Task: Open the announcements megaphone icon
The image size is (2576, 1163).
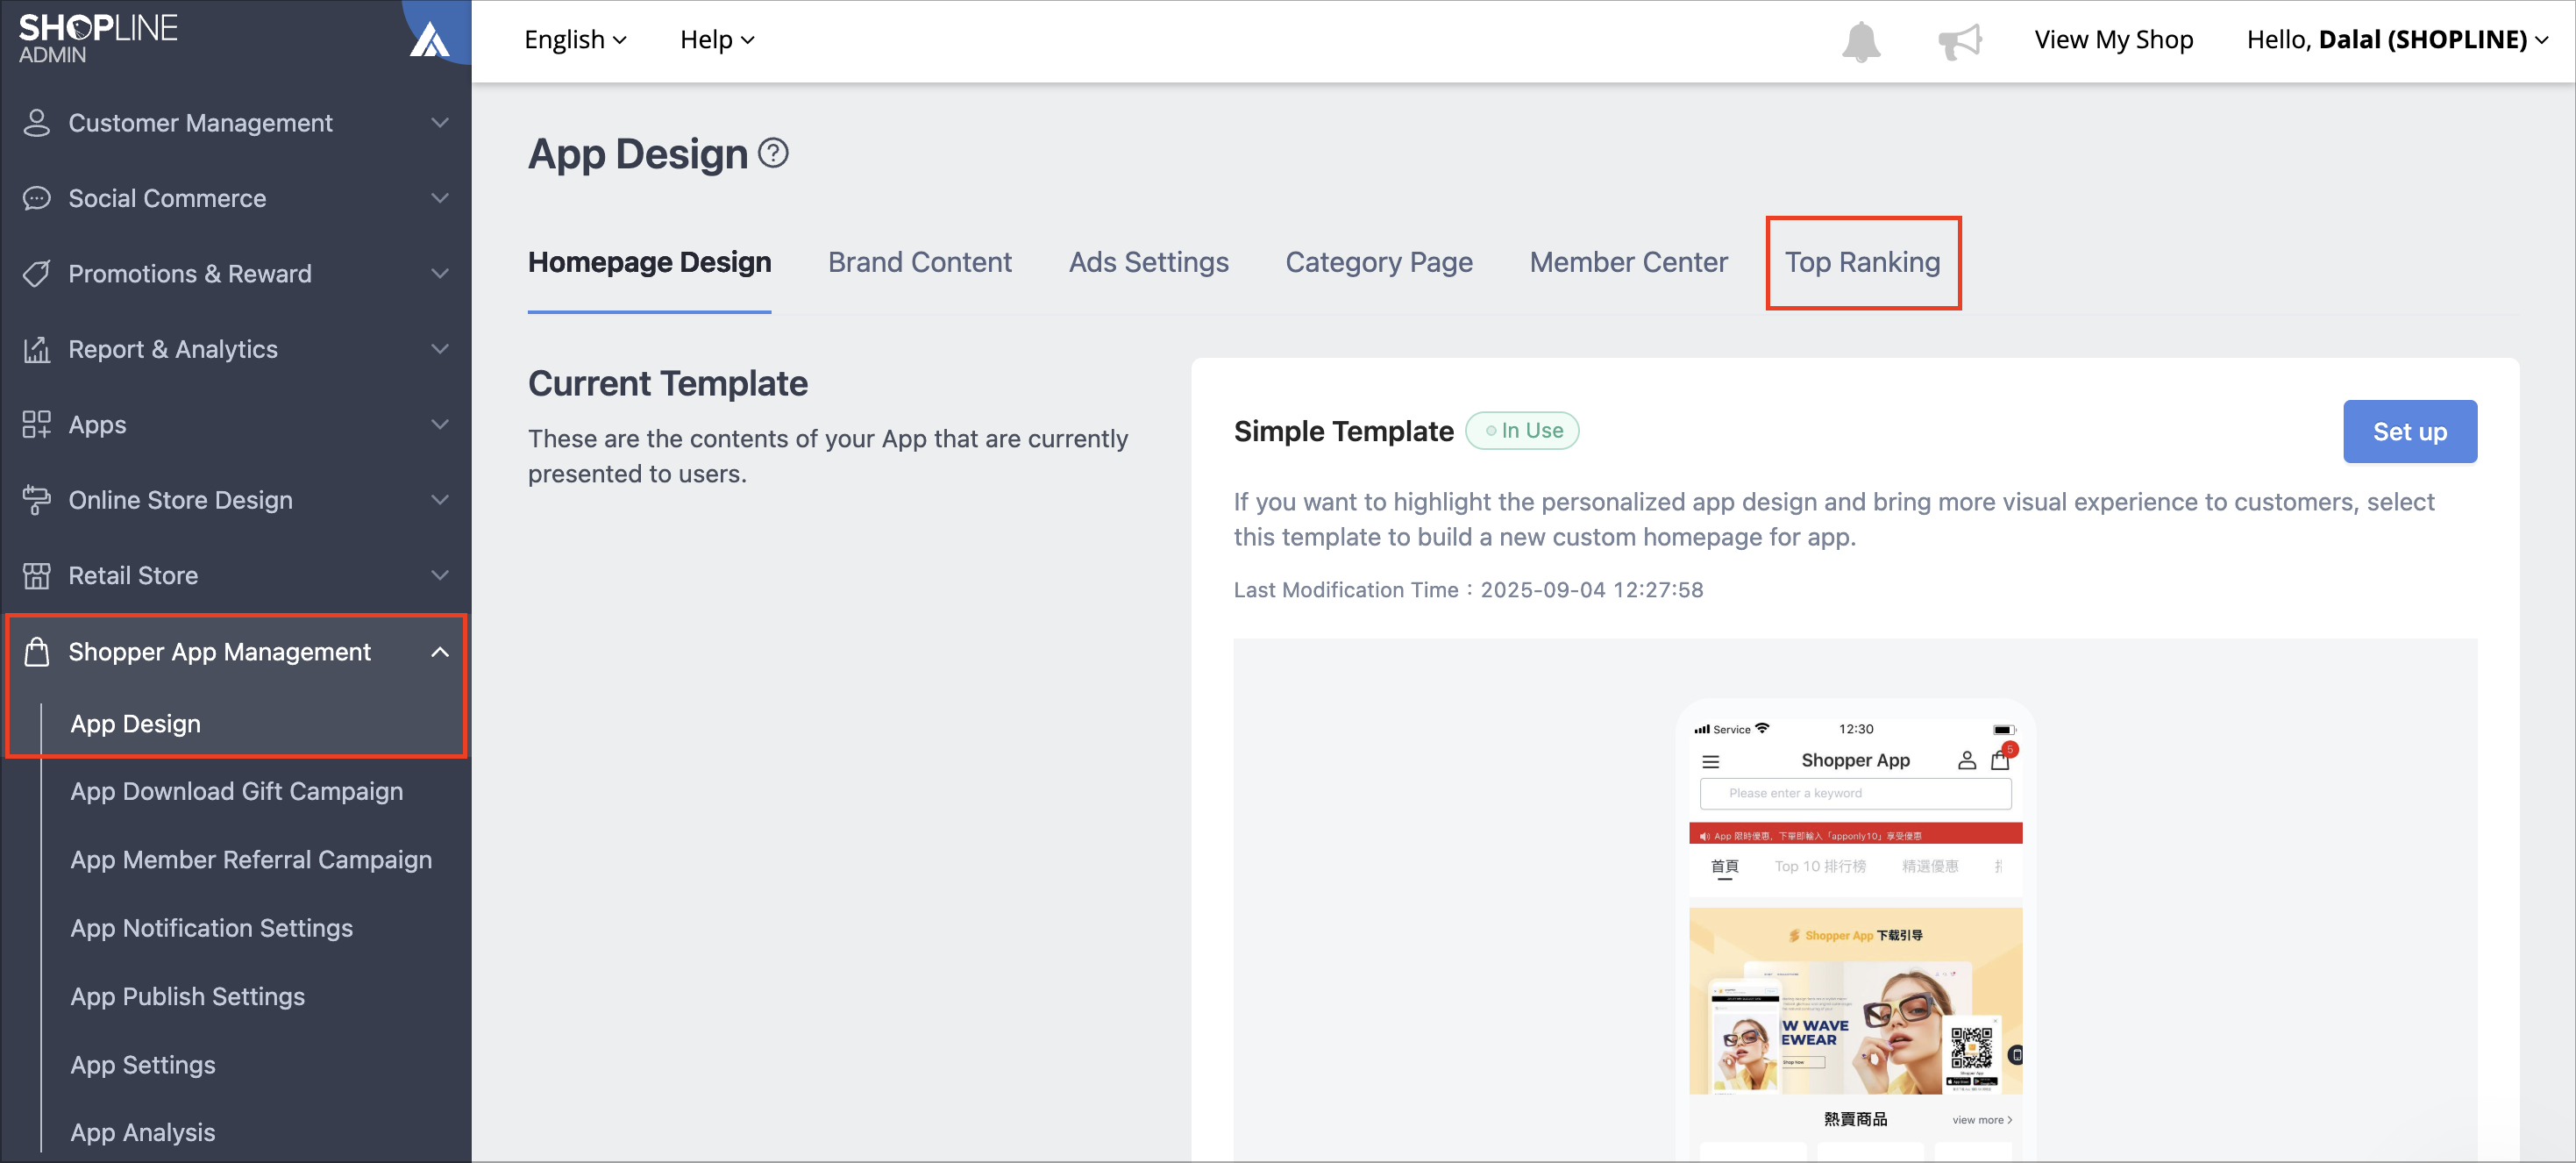Action: coord(1959,41)
